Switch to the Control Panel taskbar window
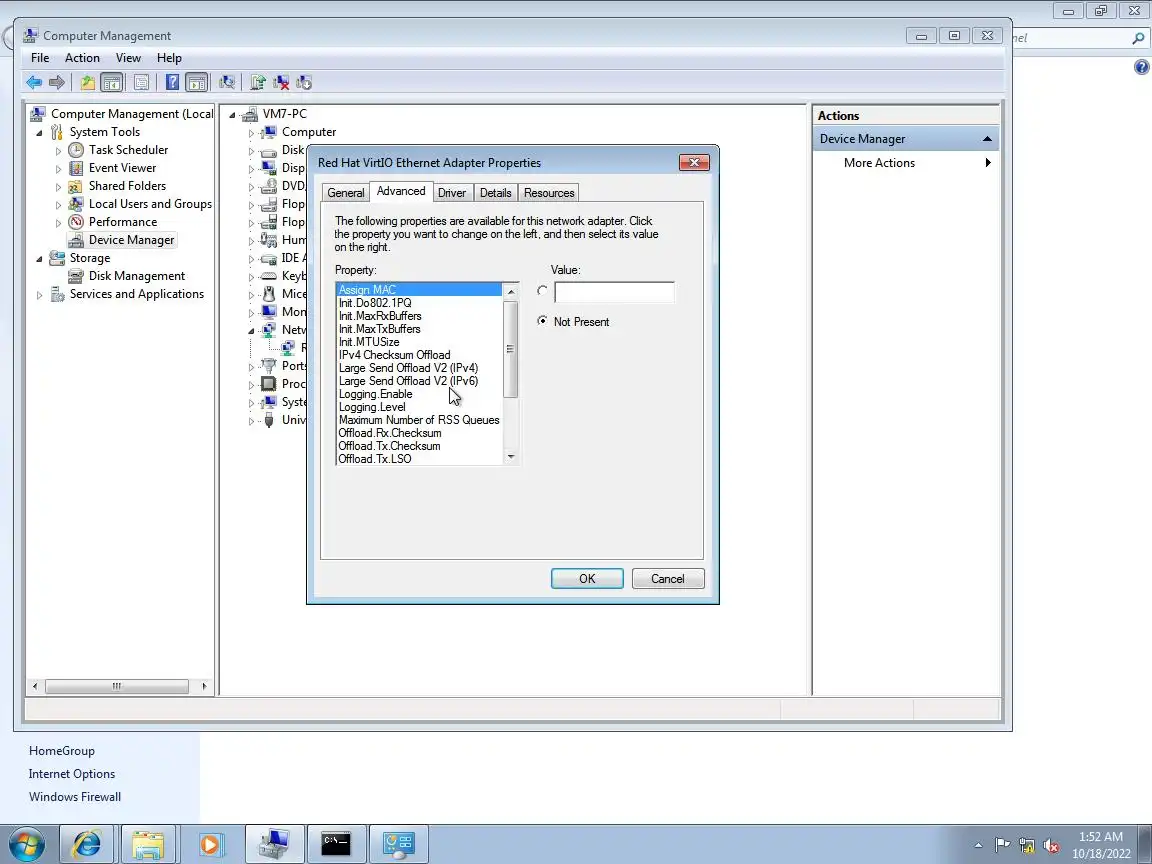The image size is (1152, 864). click(x=399, y=843)
